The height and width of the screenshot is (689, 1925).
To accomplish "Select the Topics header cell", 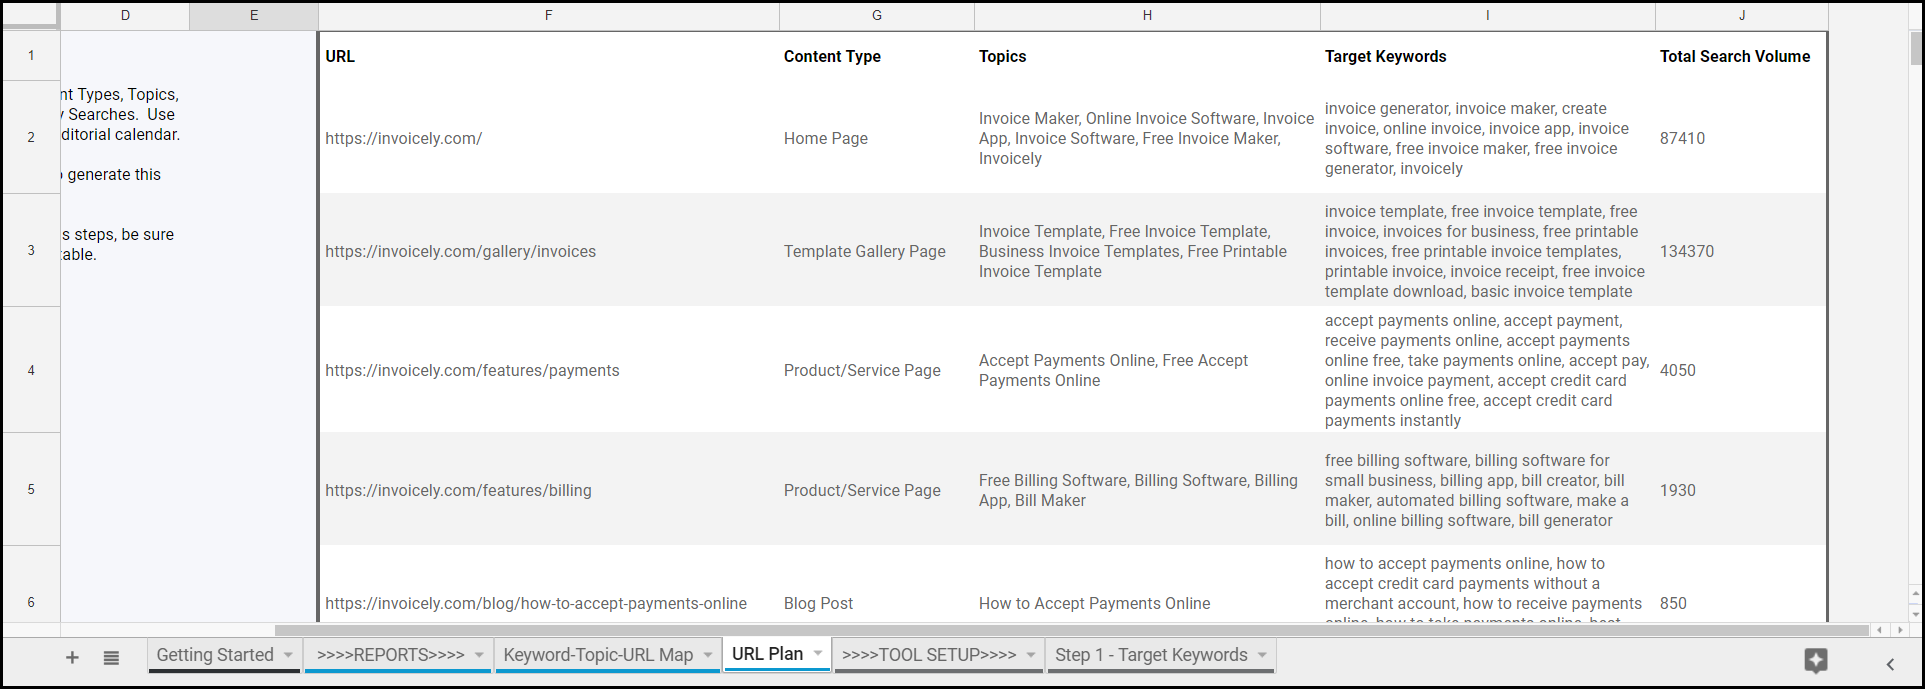I will coord(1147,56).
